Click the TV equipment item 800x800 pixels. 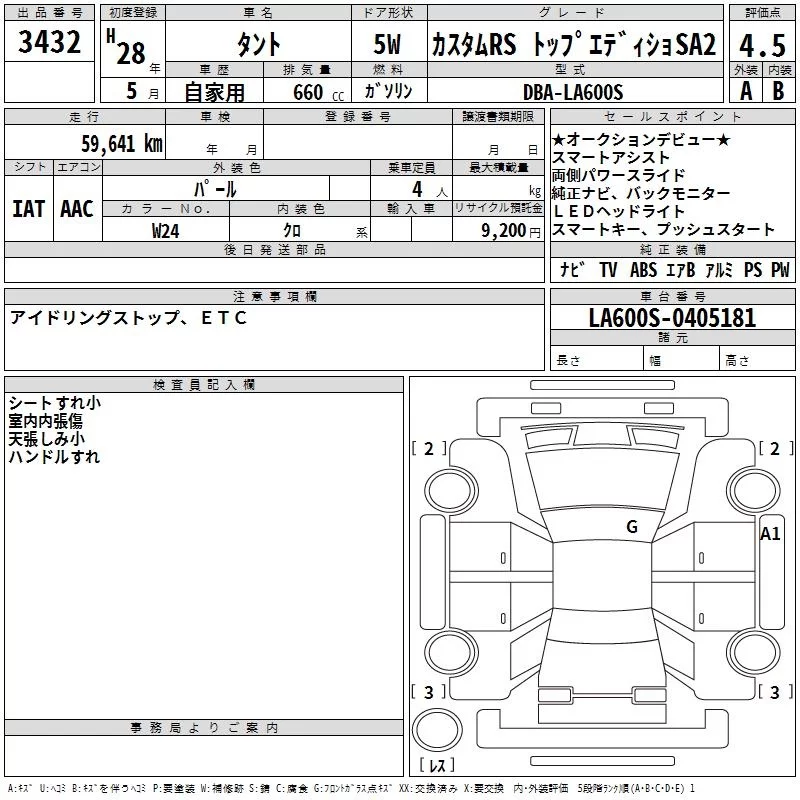point(608,269)
